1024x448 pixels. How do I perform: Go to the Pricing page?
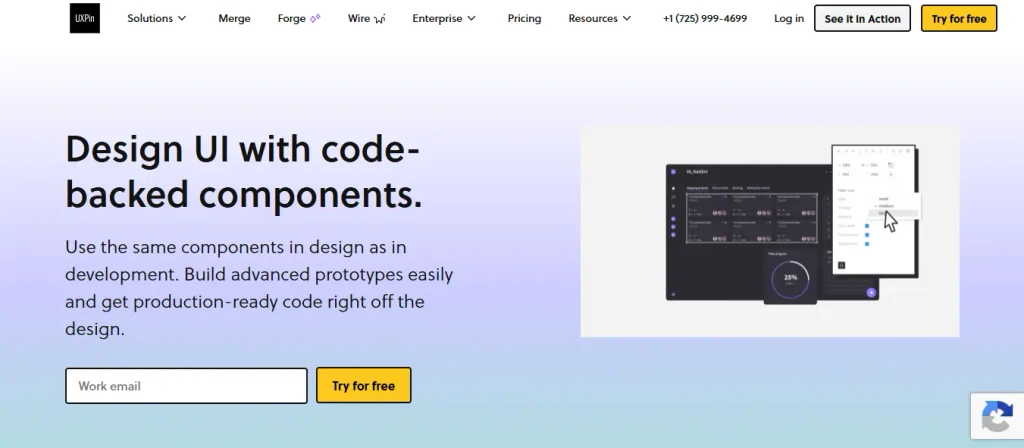pyautogui.click(x=524, y=18)
